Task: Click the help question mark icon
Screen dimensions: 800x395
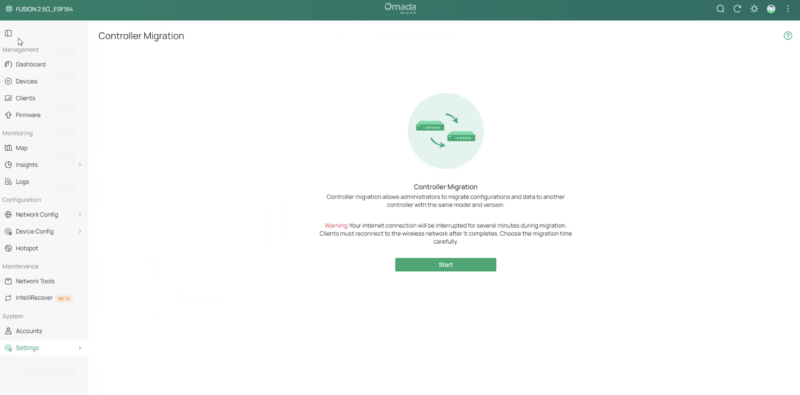Action: point(788,36)
